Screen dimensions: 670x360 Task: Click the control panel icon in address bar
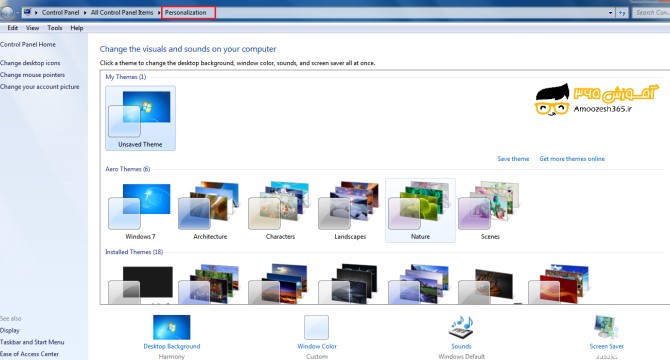coord(27,12)
